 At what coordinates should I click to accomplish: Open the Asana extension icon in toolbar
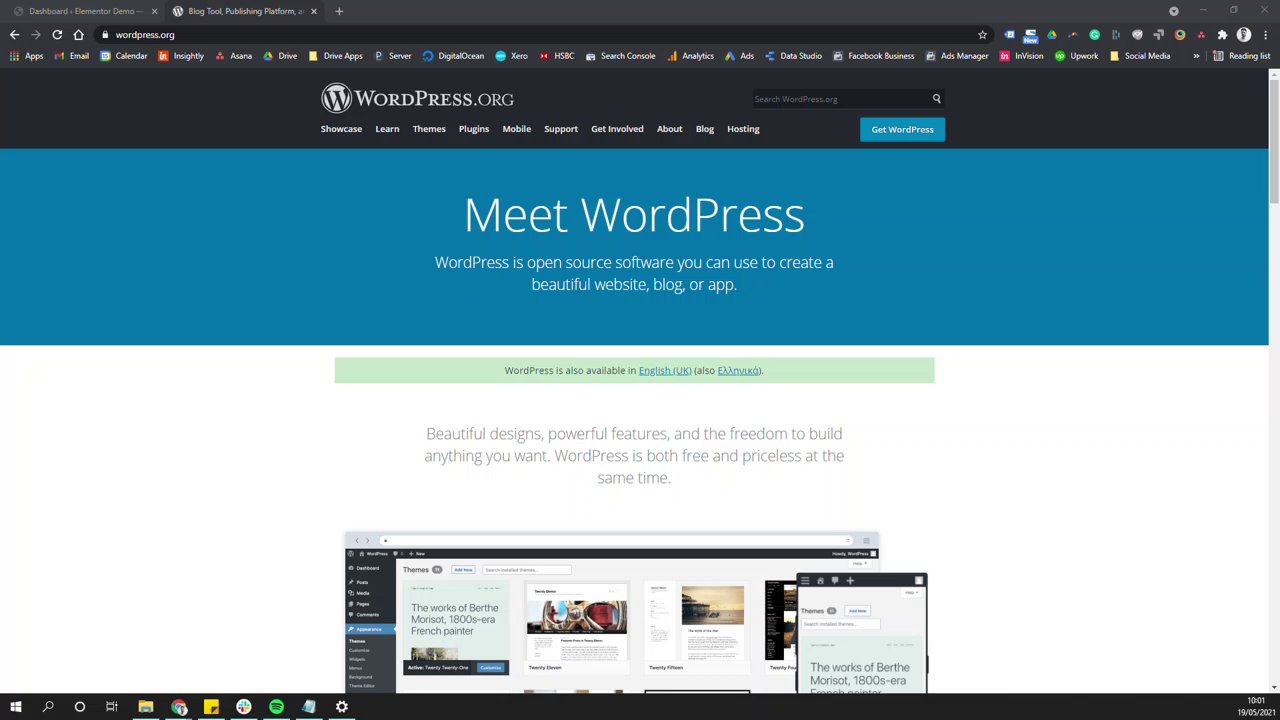1201,35
